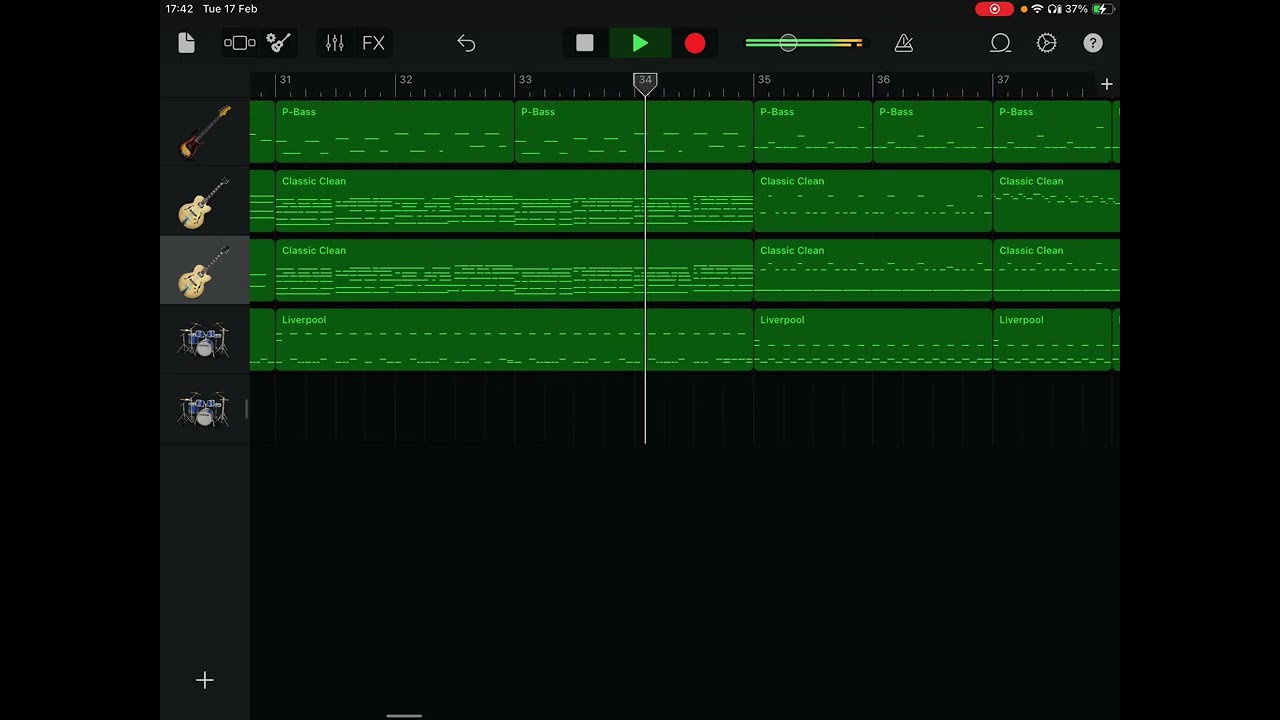This screenshot has height=720, width=1280.
Task: Open the instrument view guitar icon
Action: [x=279, y=43]
